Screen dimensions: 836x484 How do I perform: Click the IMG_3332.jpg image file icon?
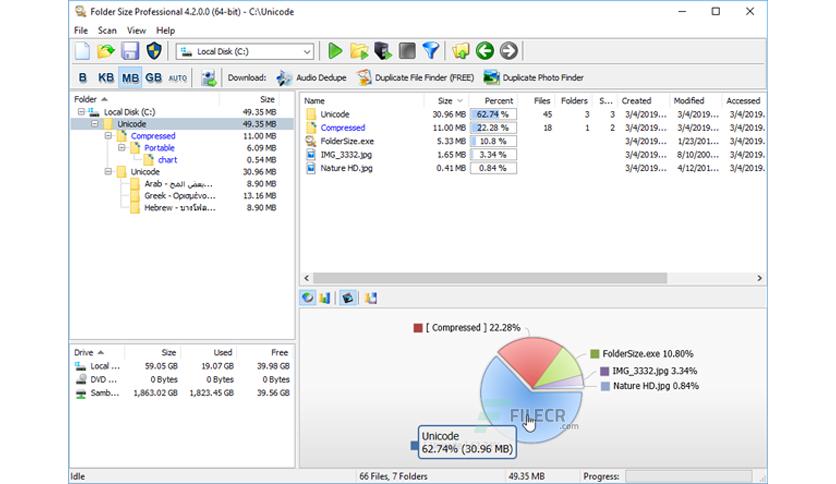coord(310,155)
